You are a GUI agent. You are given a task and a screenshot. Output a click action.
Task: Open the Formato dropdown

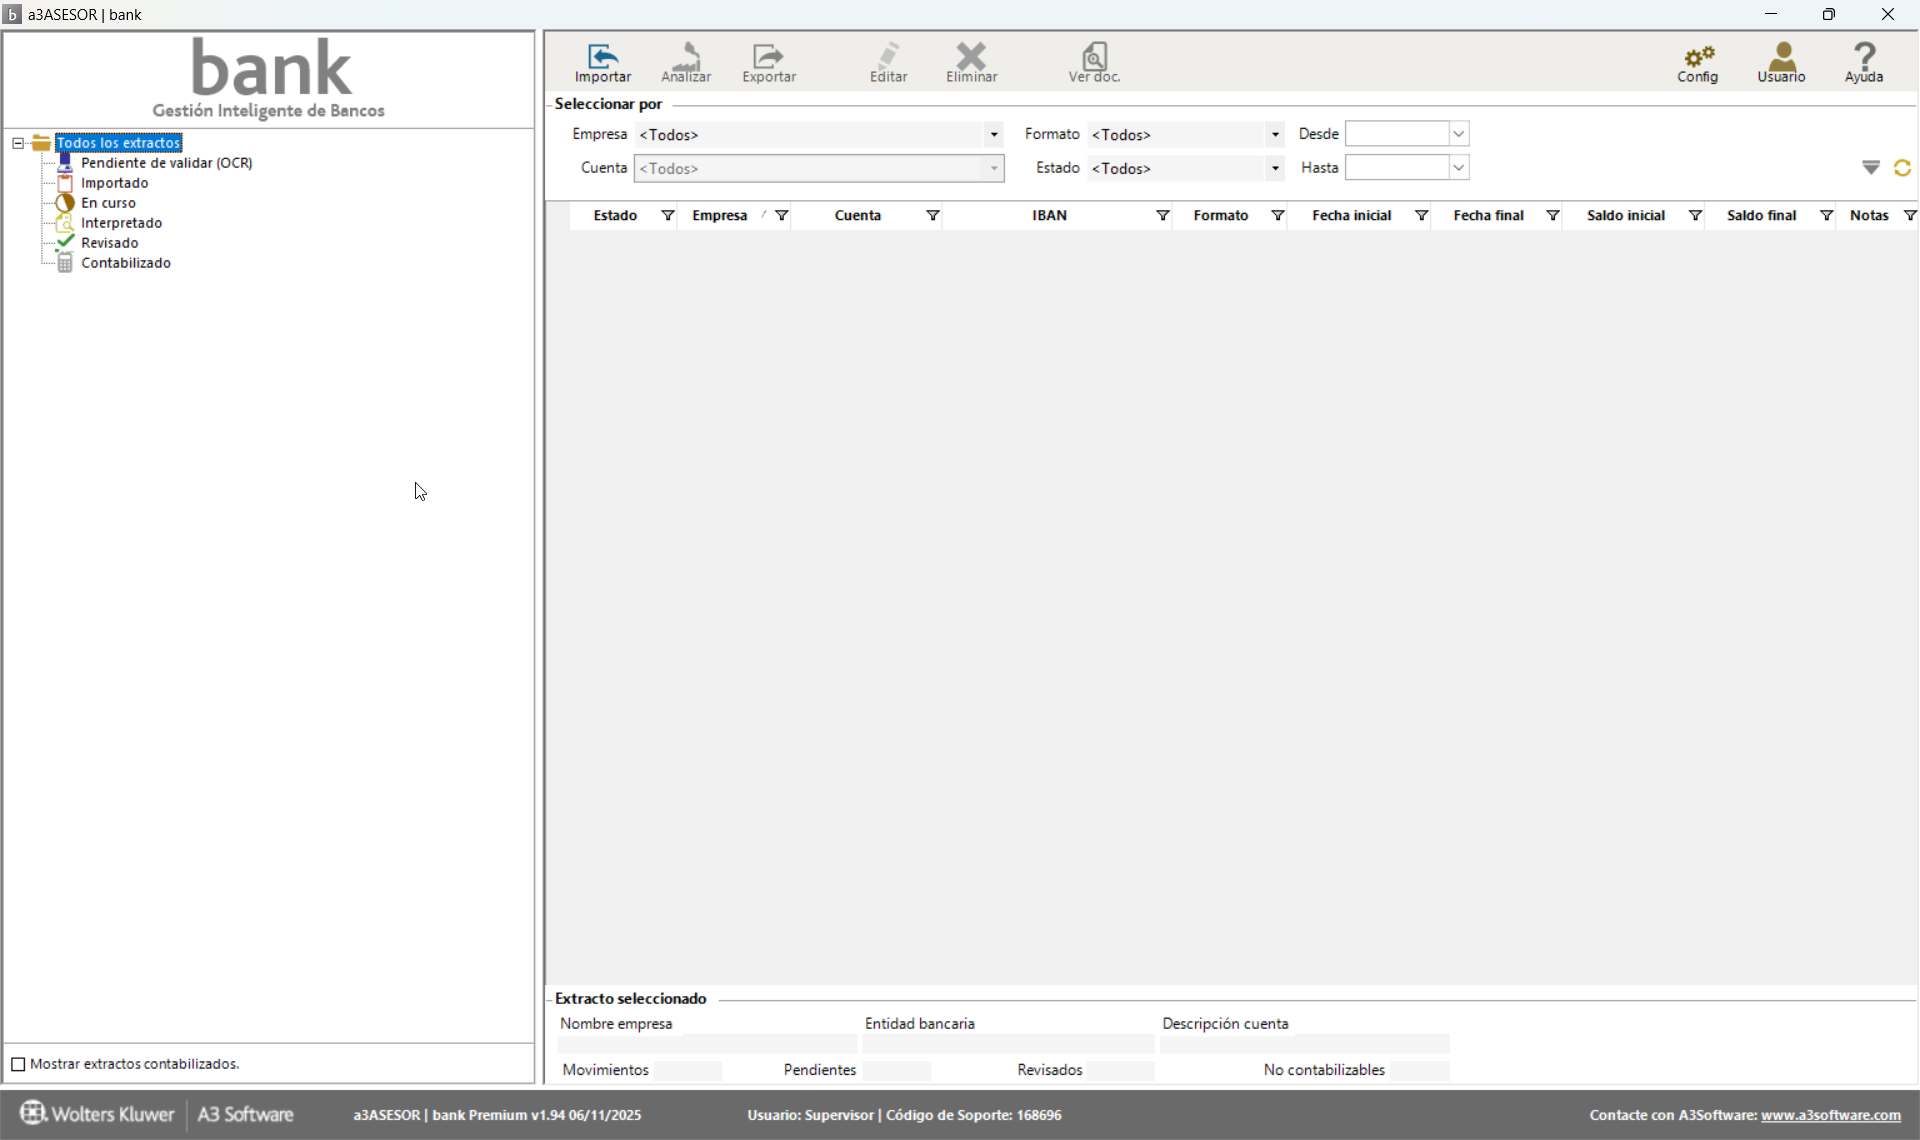[1275, 135]
